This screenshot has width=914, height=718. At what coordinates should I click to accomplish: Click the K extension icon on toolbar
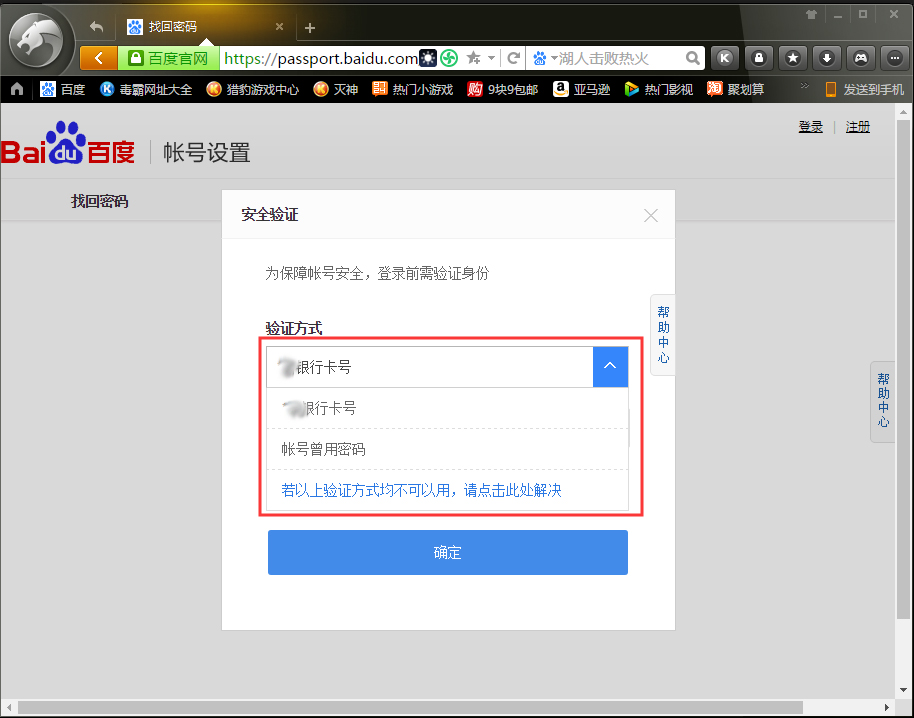724,58
